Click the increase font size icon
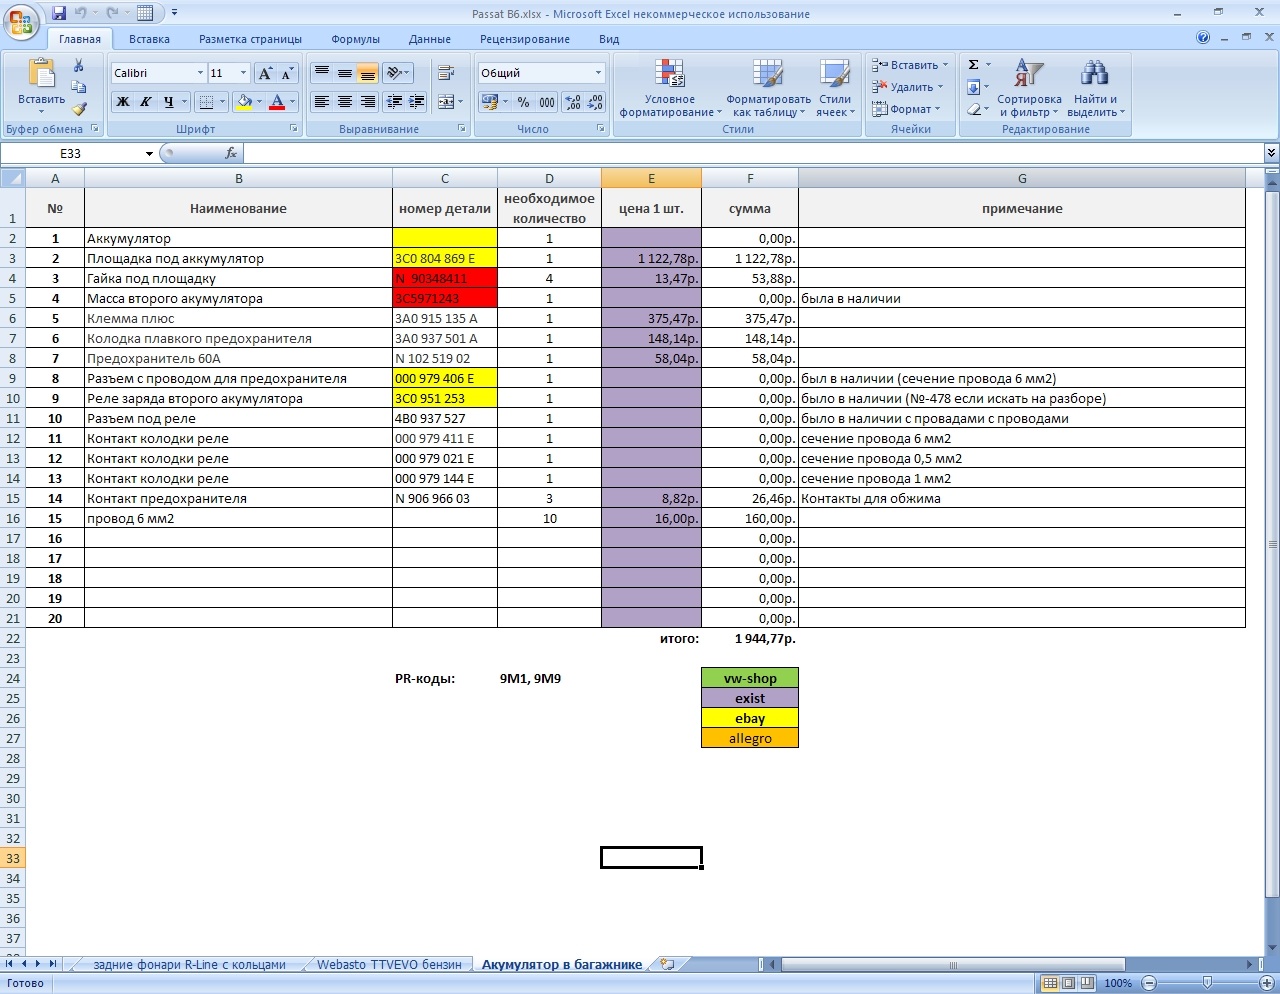Image resolution: width=1280 pixels, height=994 pixels. pos(265,74)
